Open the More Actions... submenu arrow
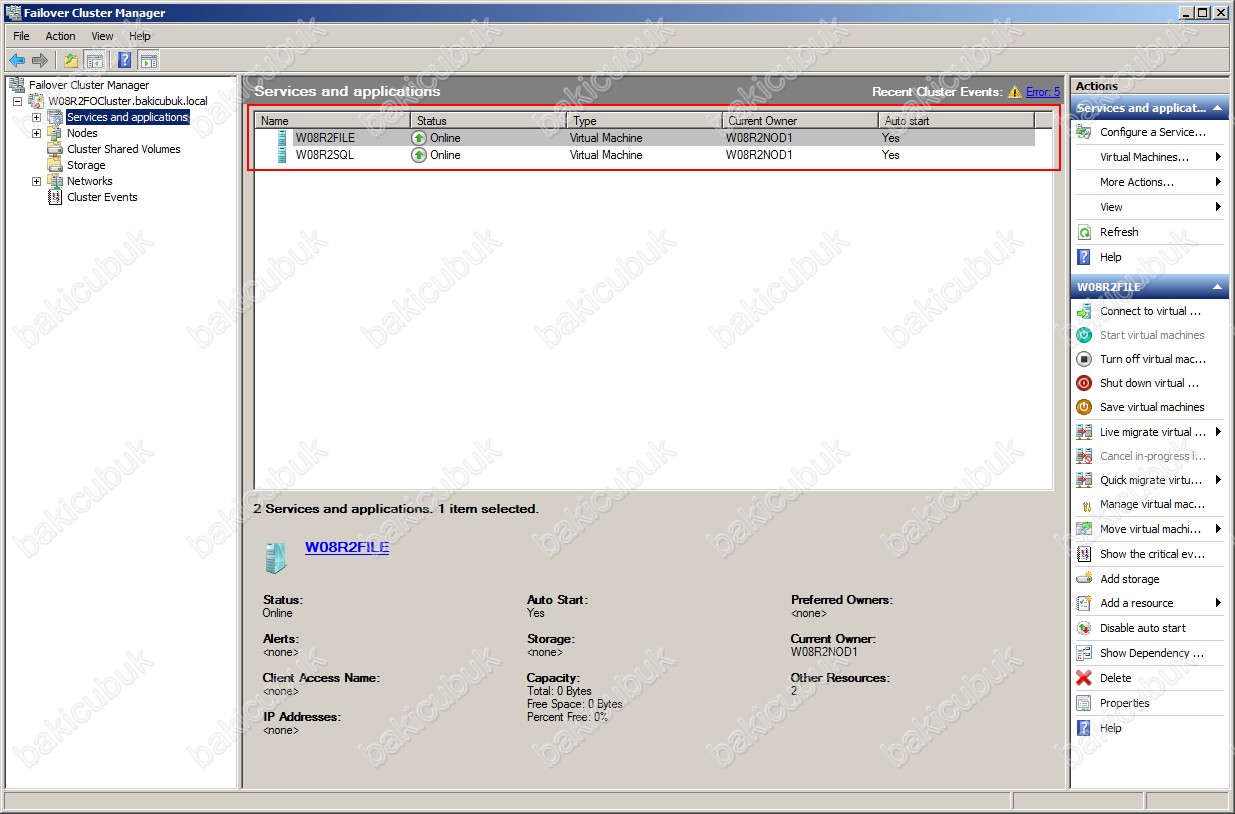1235x814 pixels. pos(1218,182)
